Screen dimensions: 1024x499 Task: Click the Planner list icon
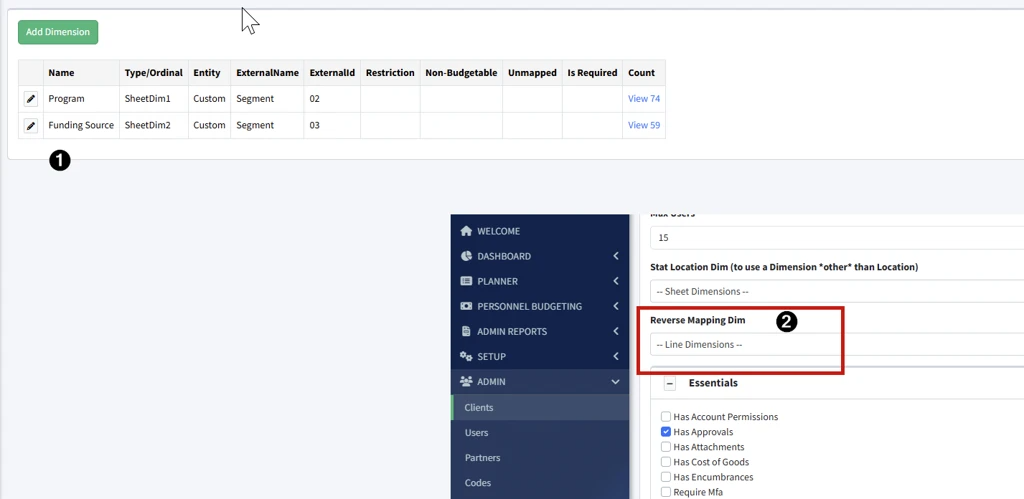[466, 281]
